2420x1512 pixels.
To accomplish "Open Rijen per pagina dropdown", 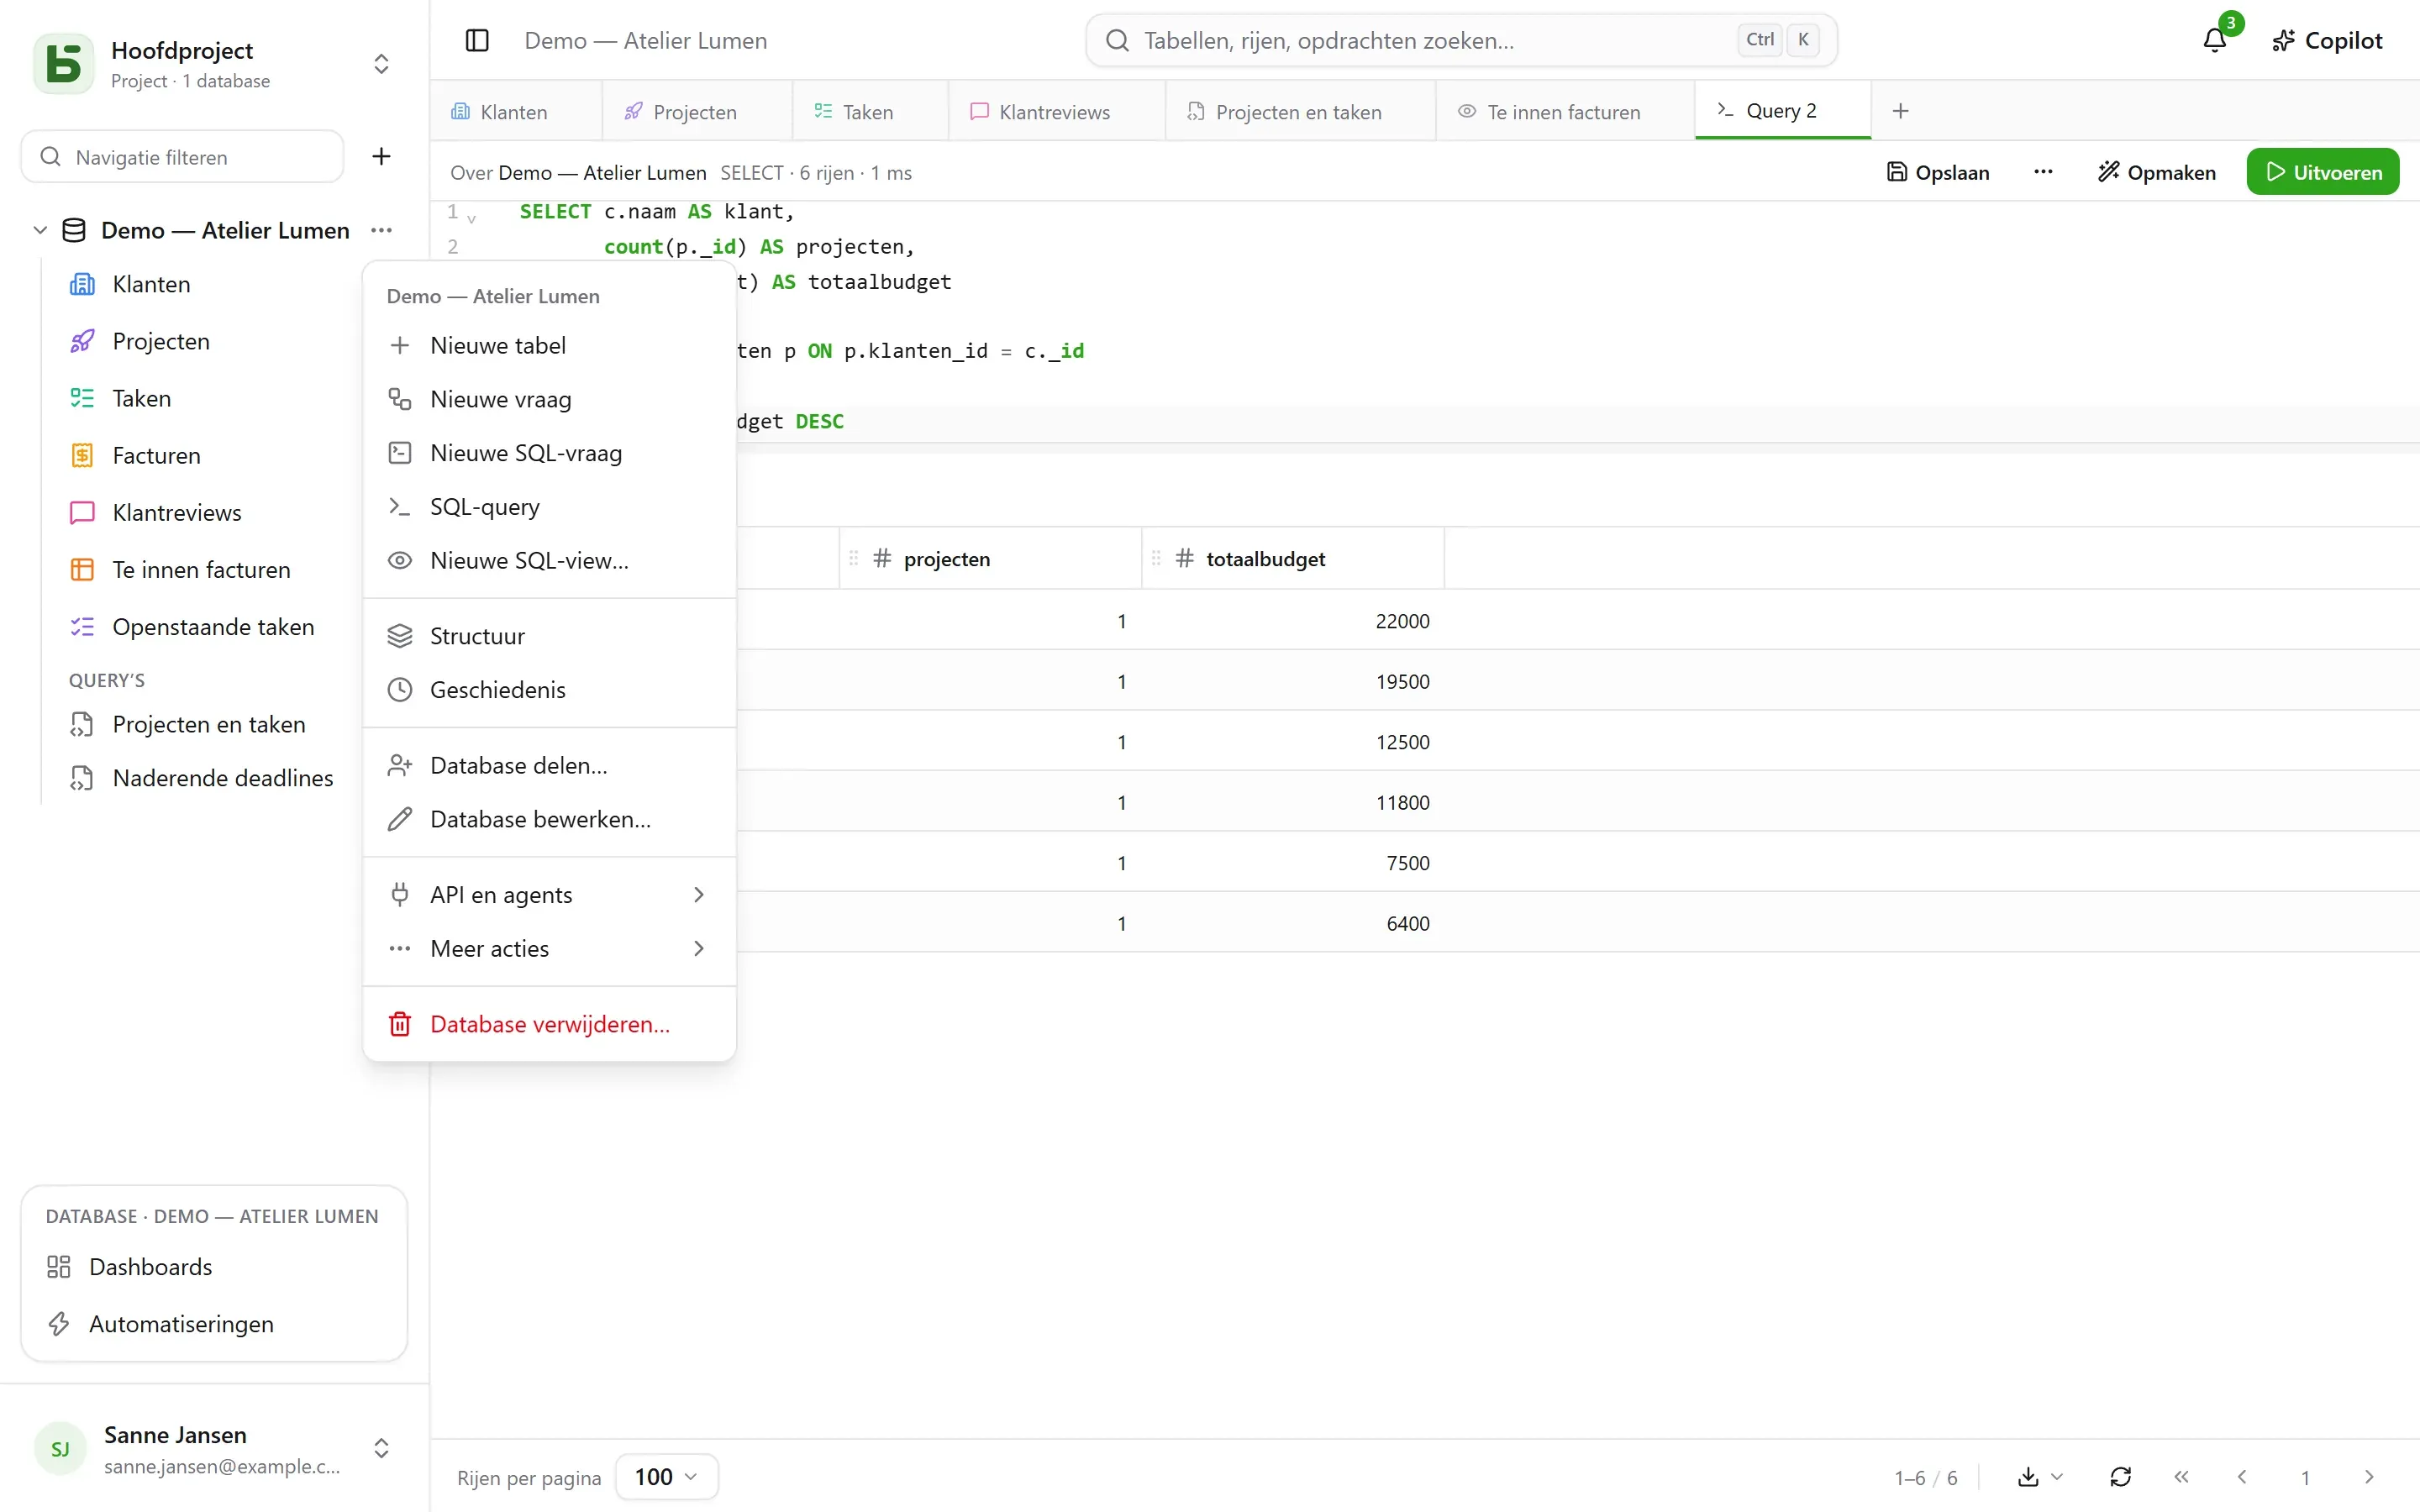I will (666, 1477).
